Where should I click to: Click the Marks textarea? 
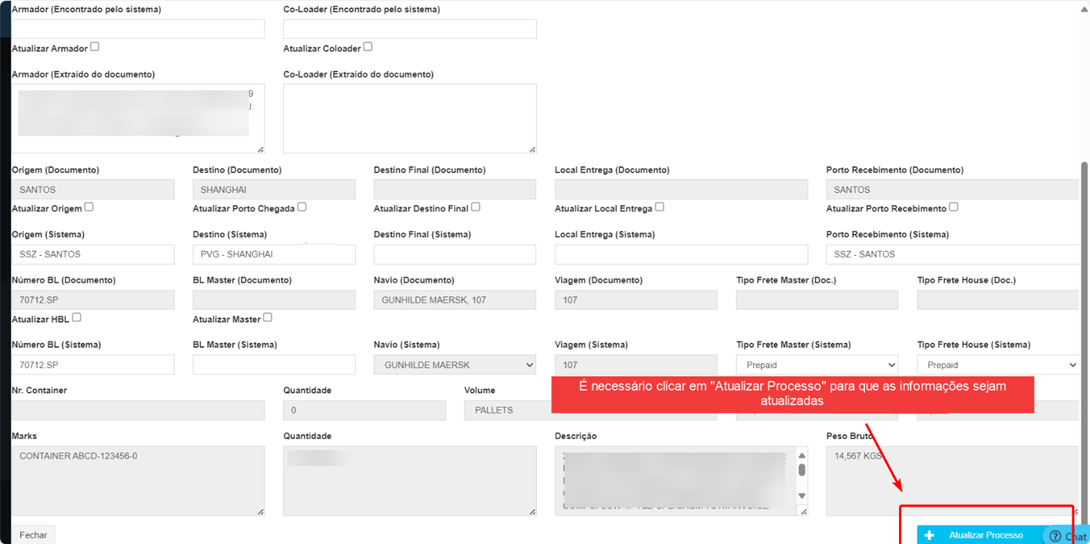point(138,481)
